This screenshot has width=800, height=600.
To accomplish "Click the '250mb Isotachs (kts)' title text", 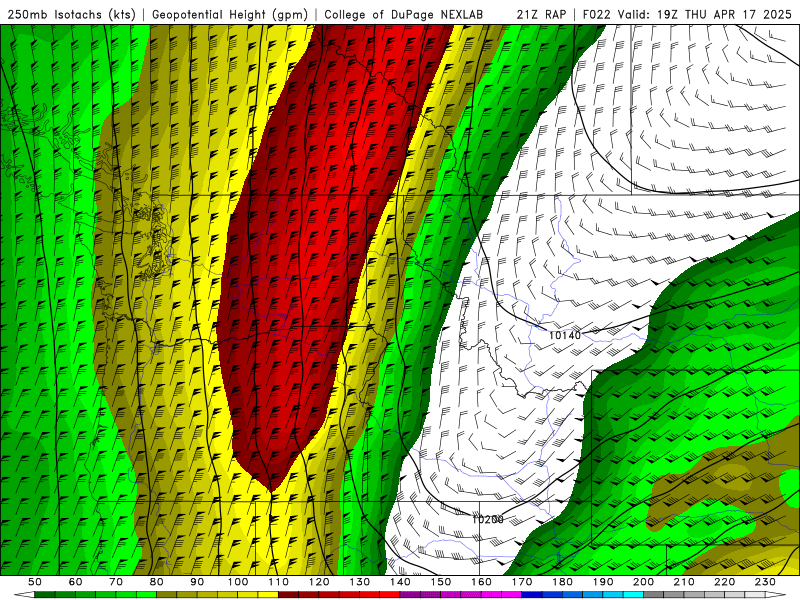I will click(71, 15).
